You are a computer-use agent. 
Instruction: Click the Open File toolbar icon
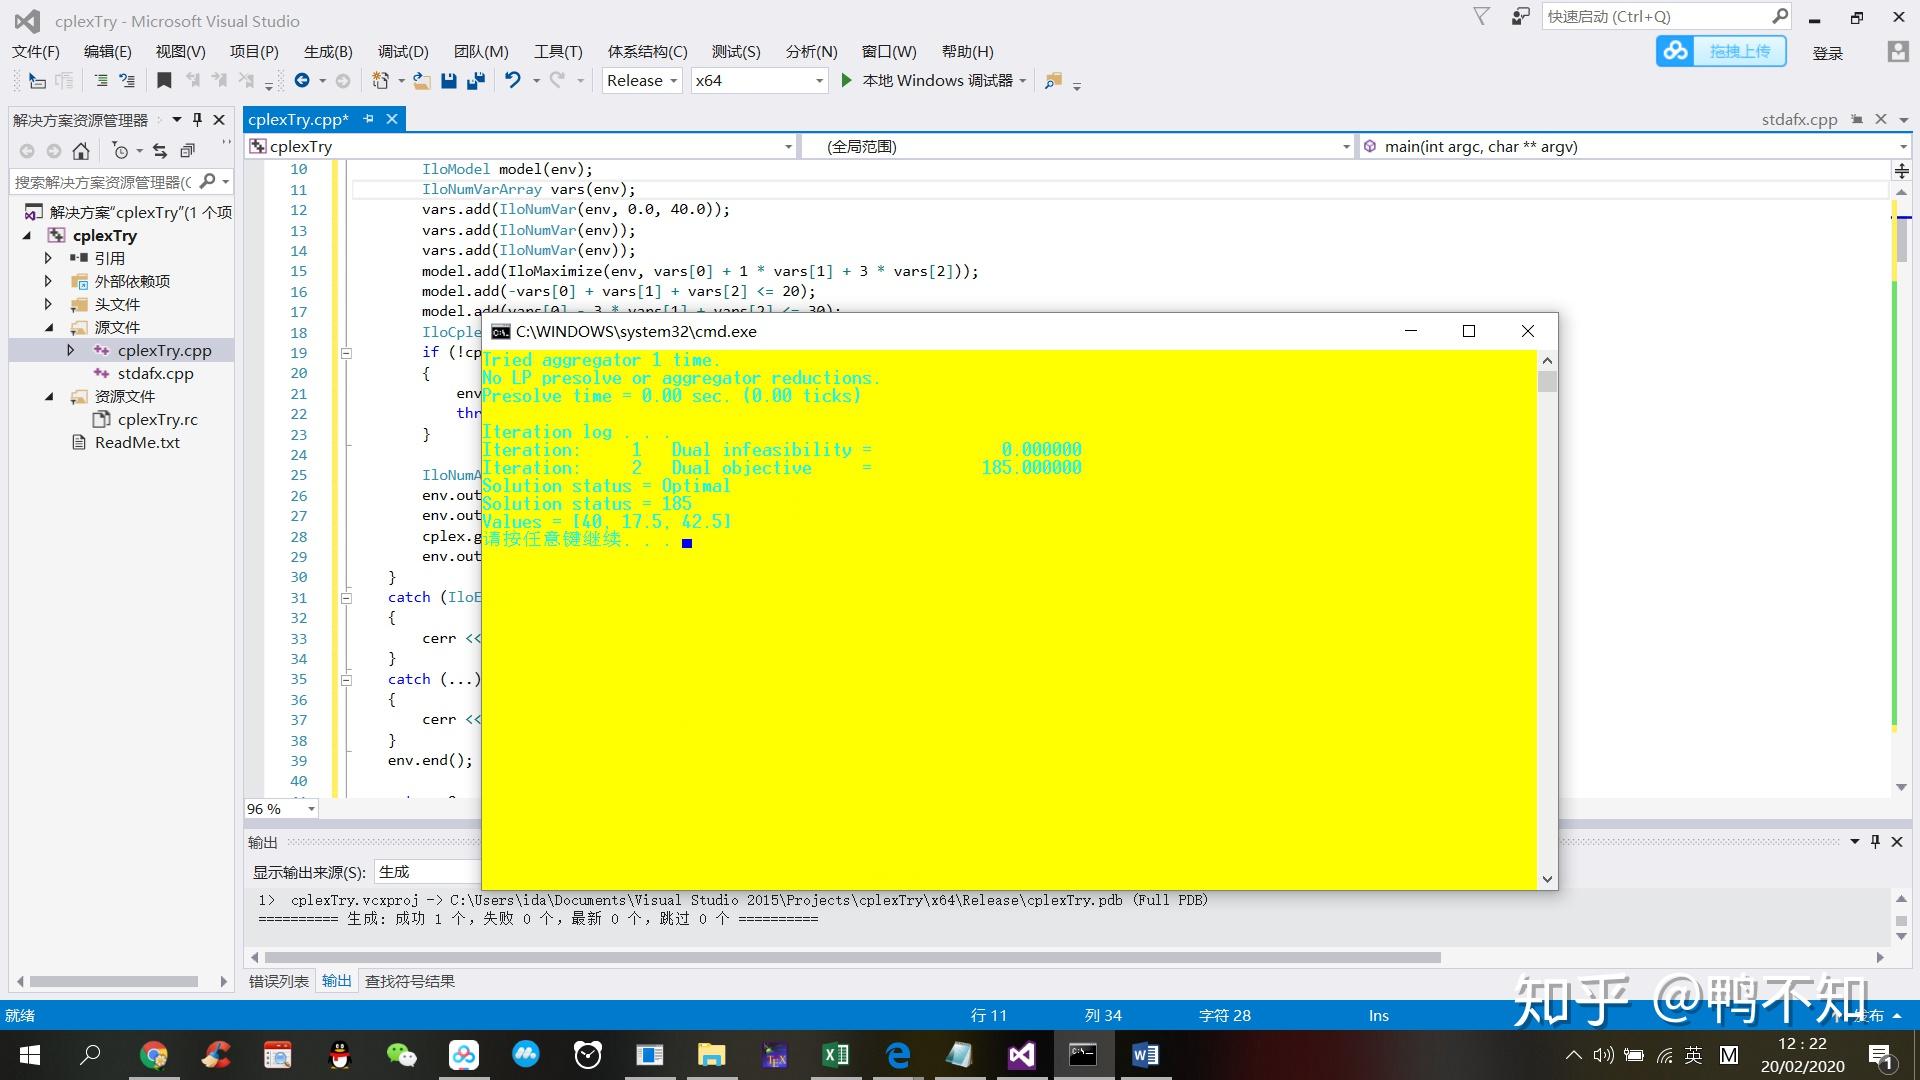(421, 81)
